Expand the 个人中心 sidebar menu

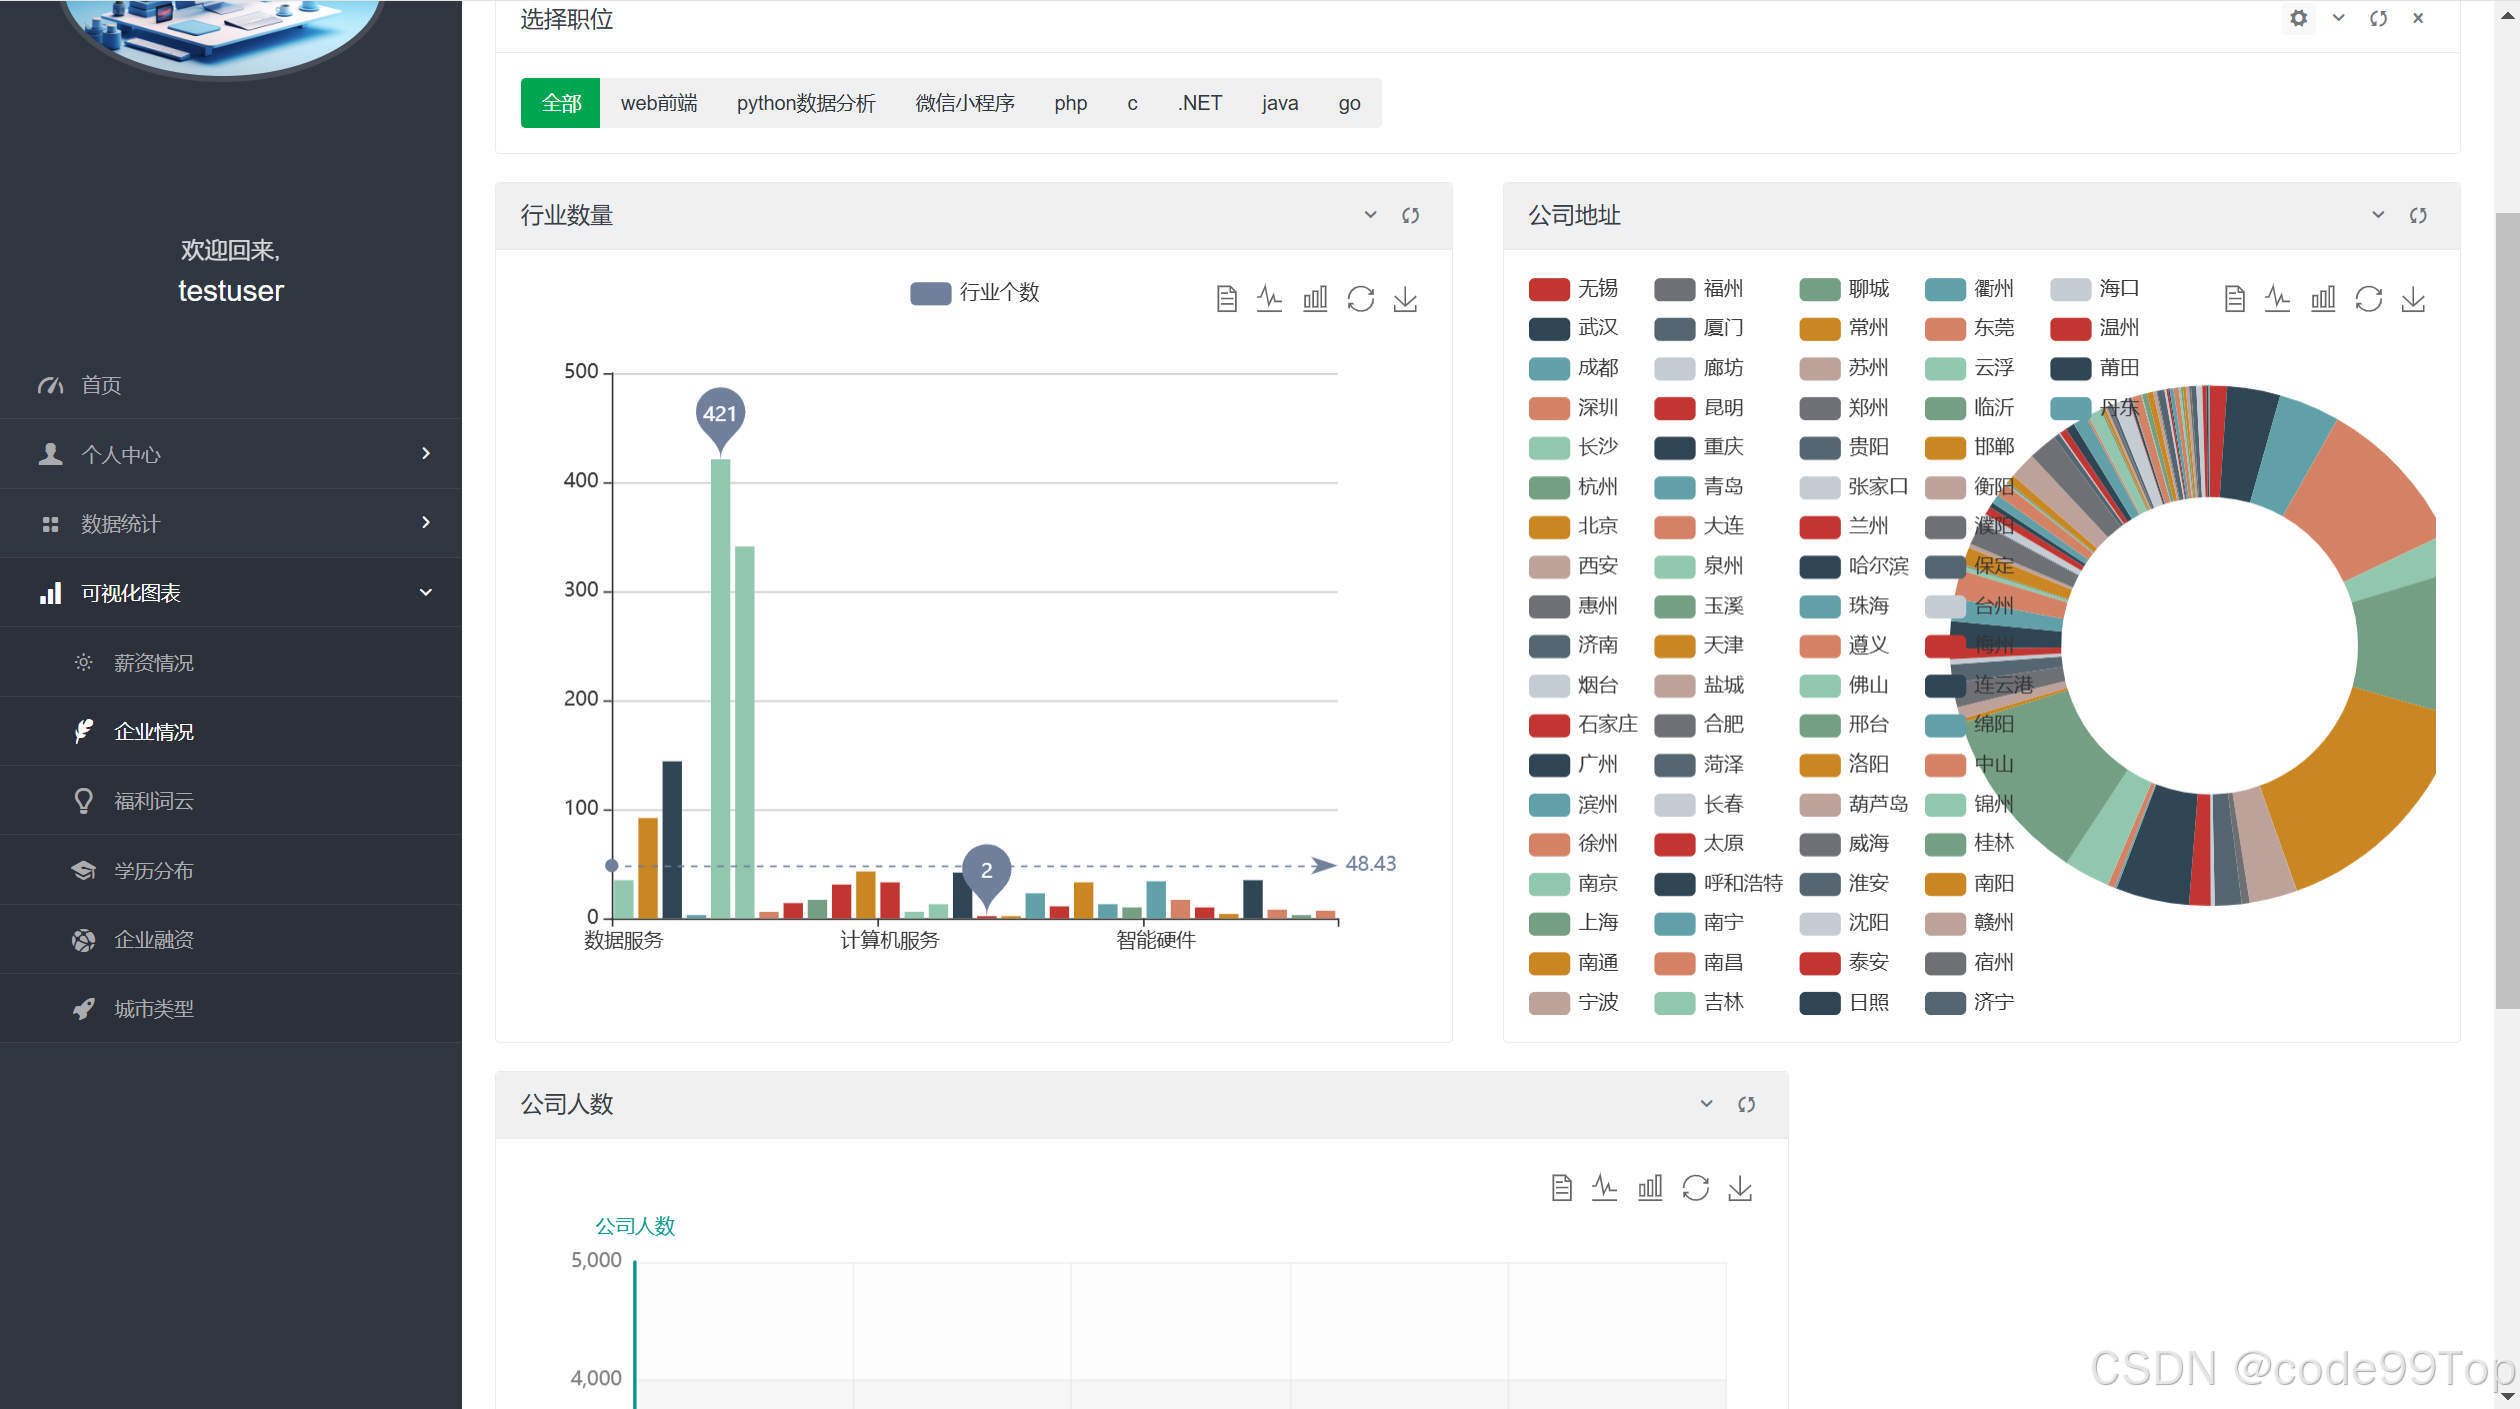230,453
